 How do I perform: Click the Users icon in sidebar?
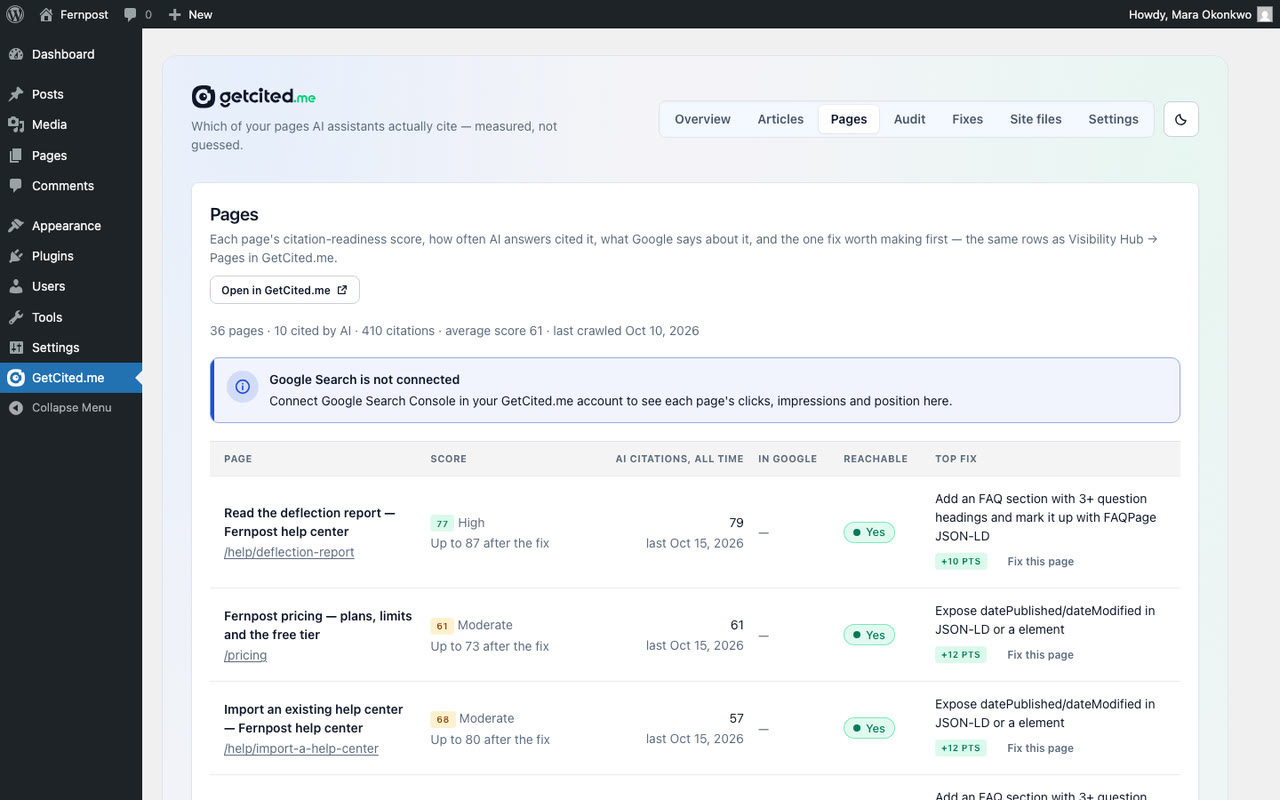point(16,286)
